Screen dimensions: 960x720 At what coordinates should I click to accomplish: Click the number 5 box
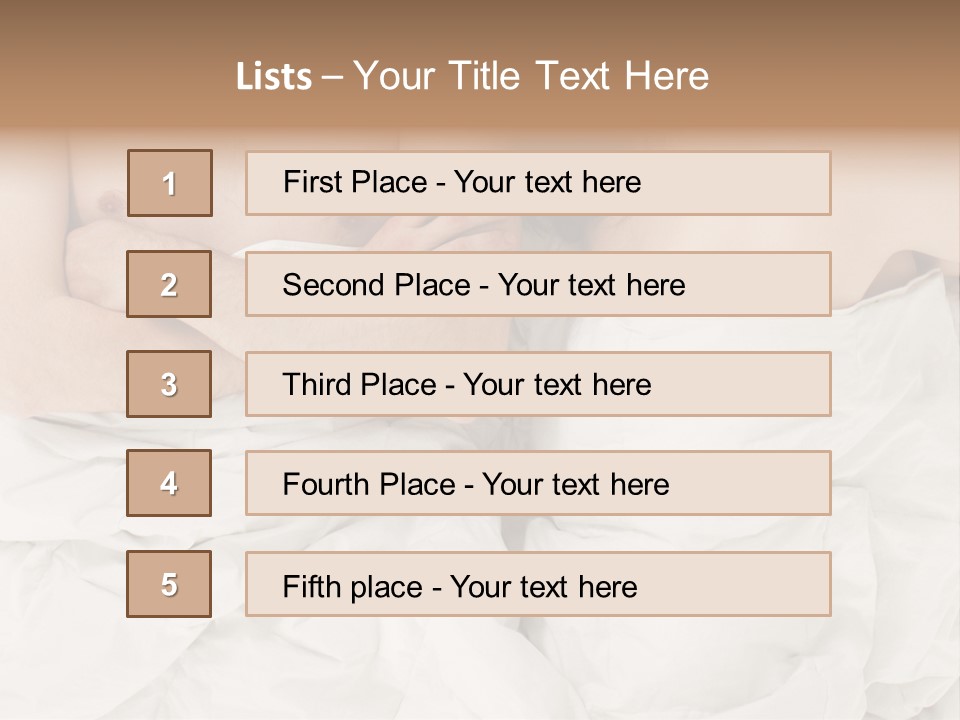coord(169,584)
